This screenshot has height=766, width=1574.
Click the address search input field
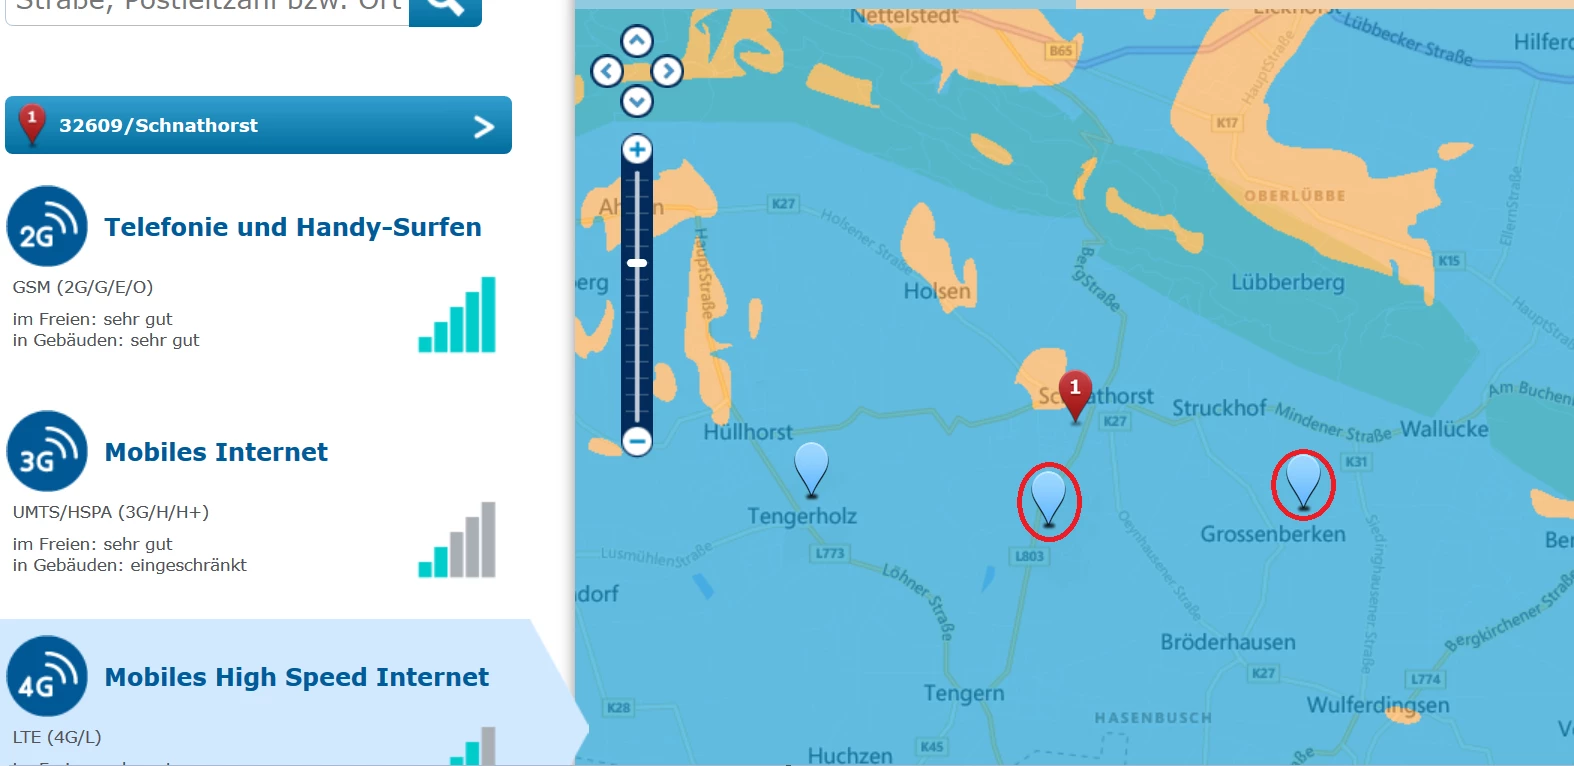pyautogui.click(x=207, y=8)
